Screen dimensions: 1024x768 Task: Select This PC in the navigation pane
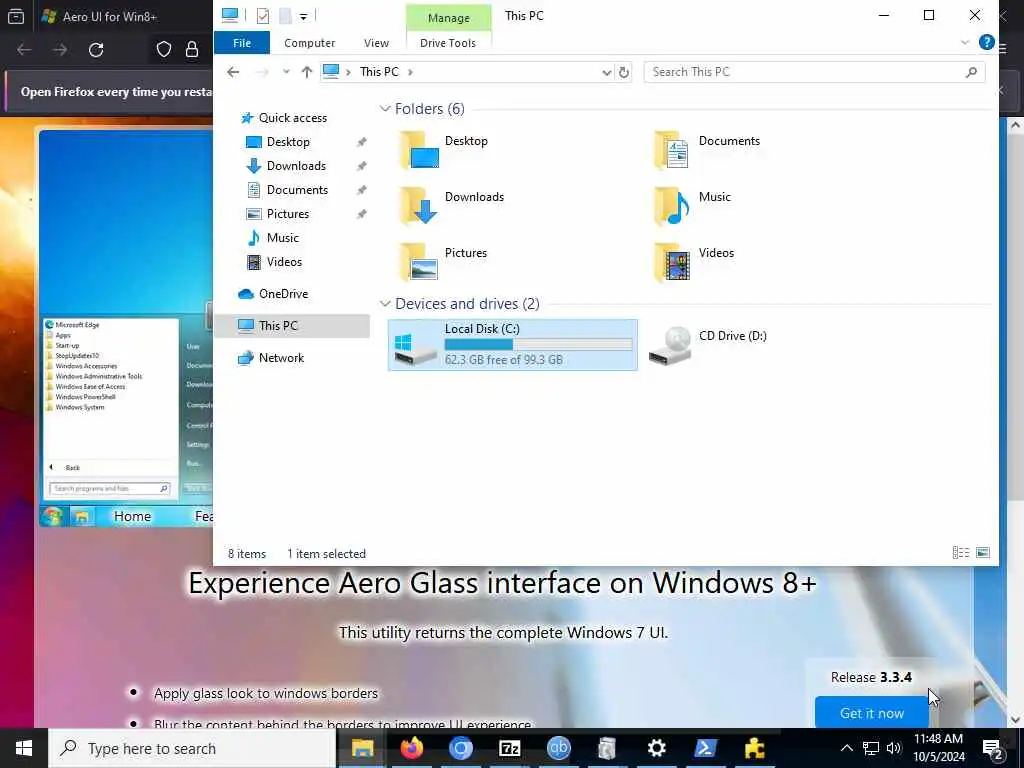tap(292, 326)
